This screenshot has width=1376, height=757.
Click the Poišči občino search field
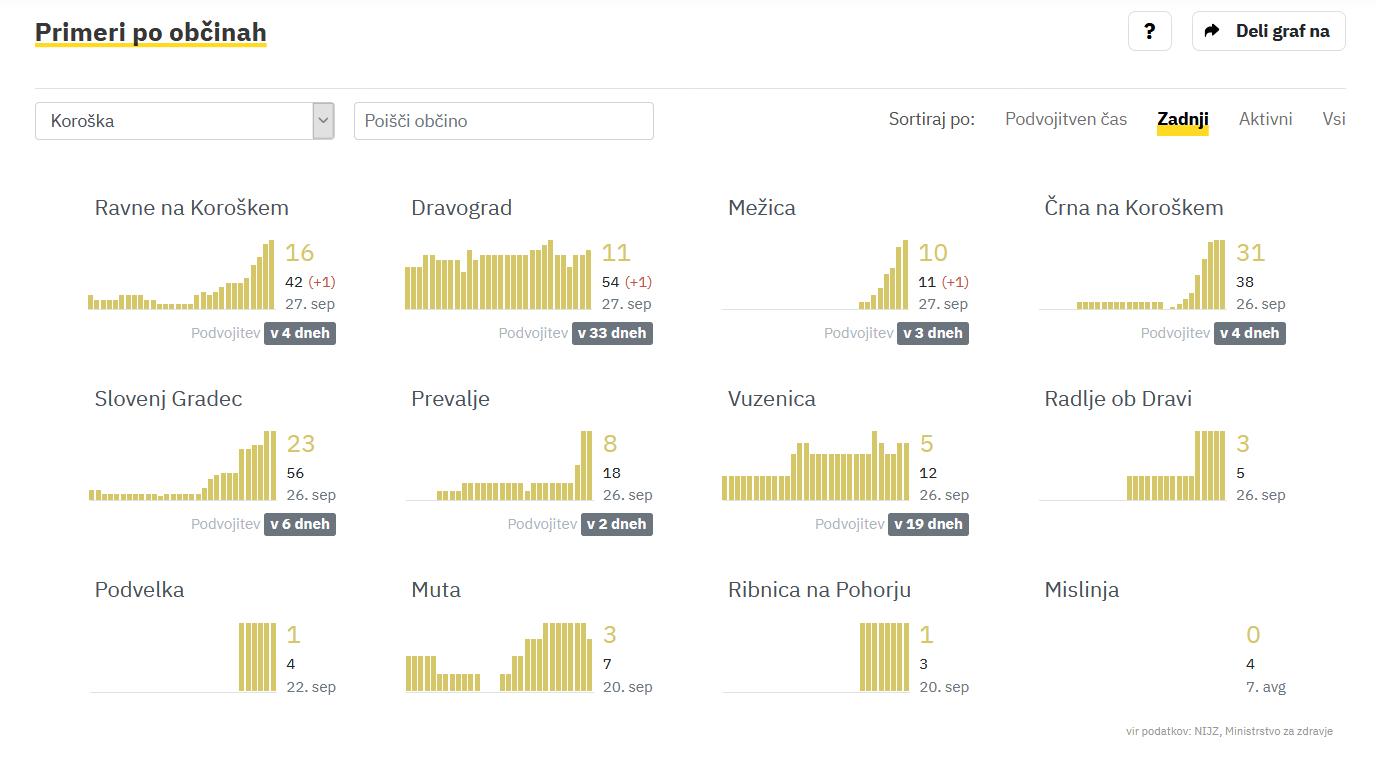click(503, 121)
